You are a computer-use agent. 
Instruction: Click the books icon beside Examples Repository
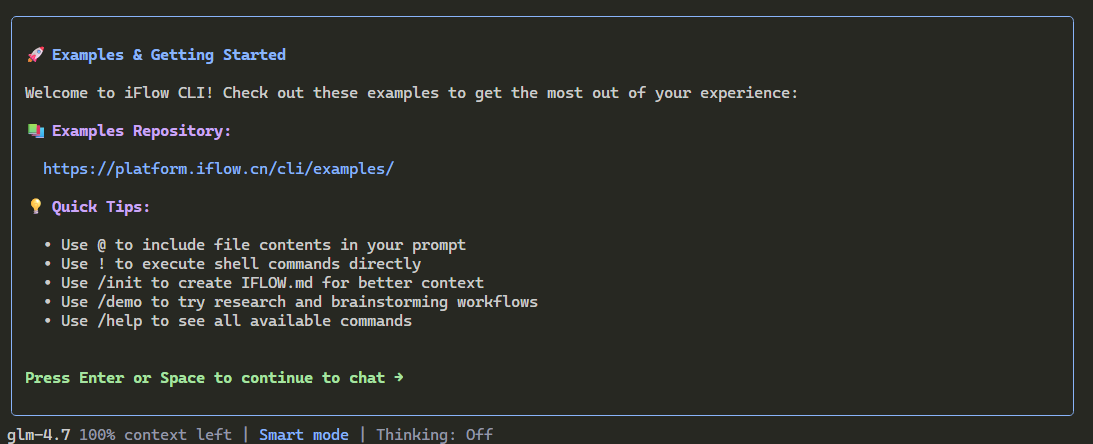36,131
